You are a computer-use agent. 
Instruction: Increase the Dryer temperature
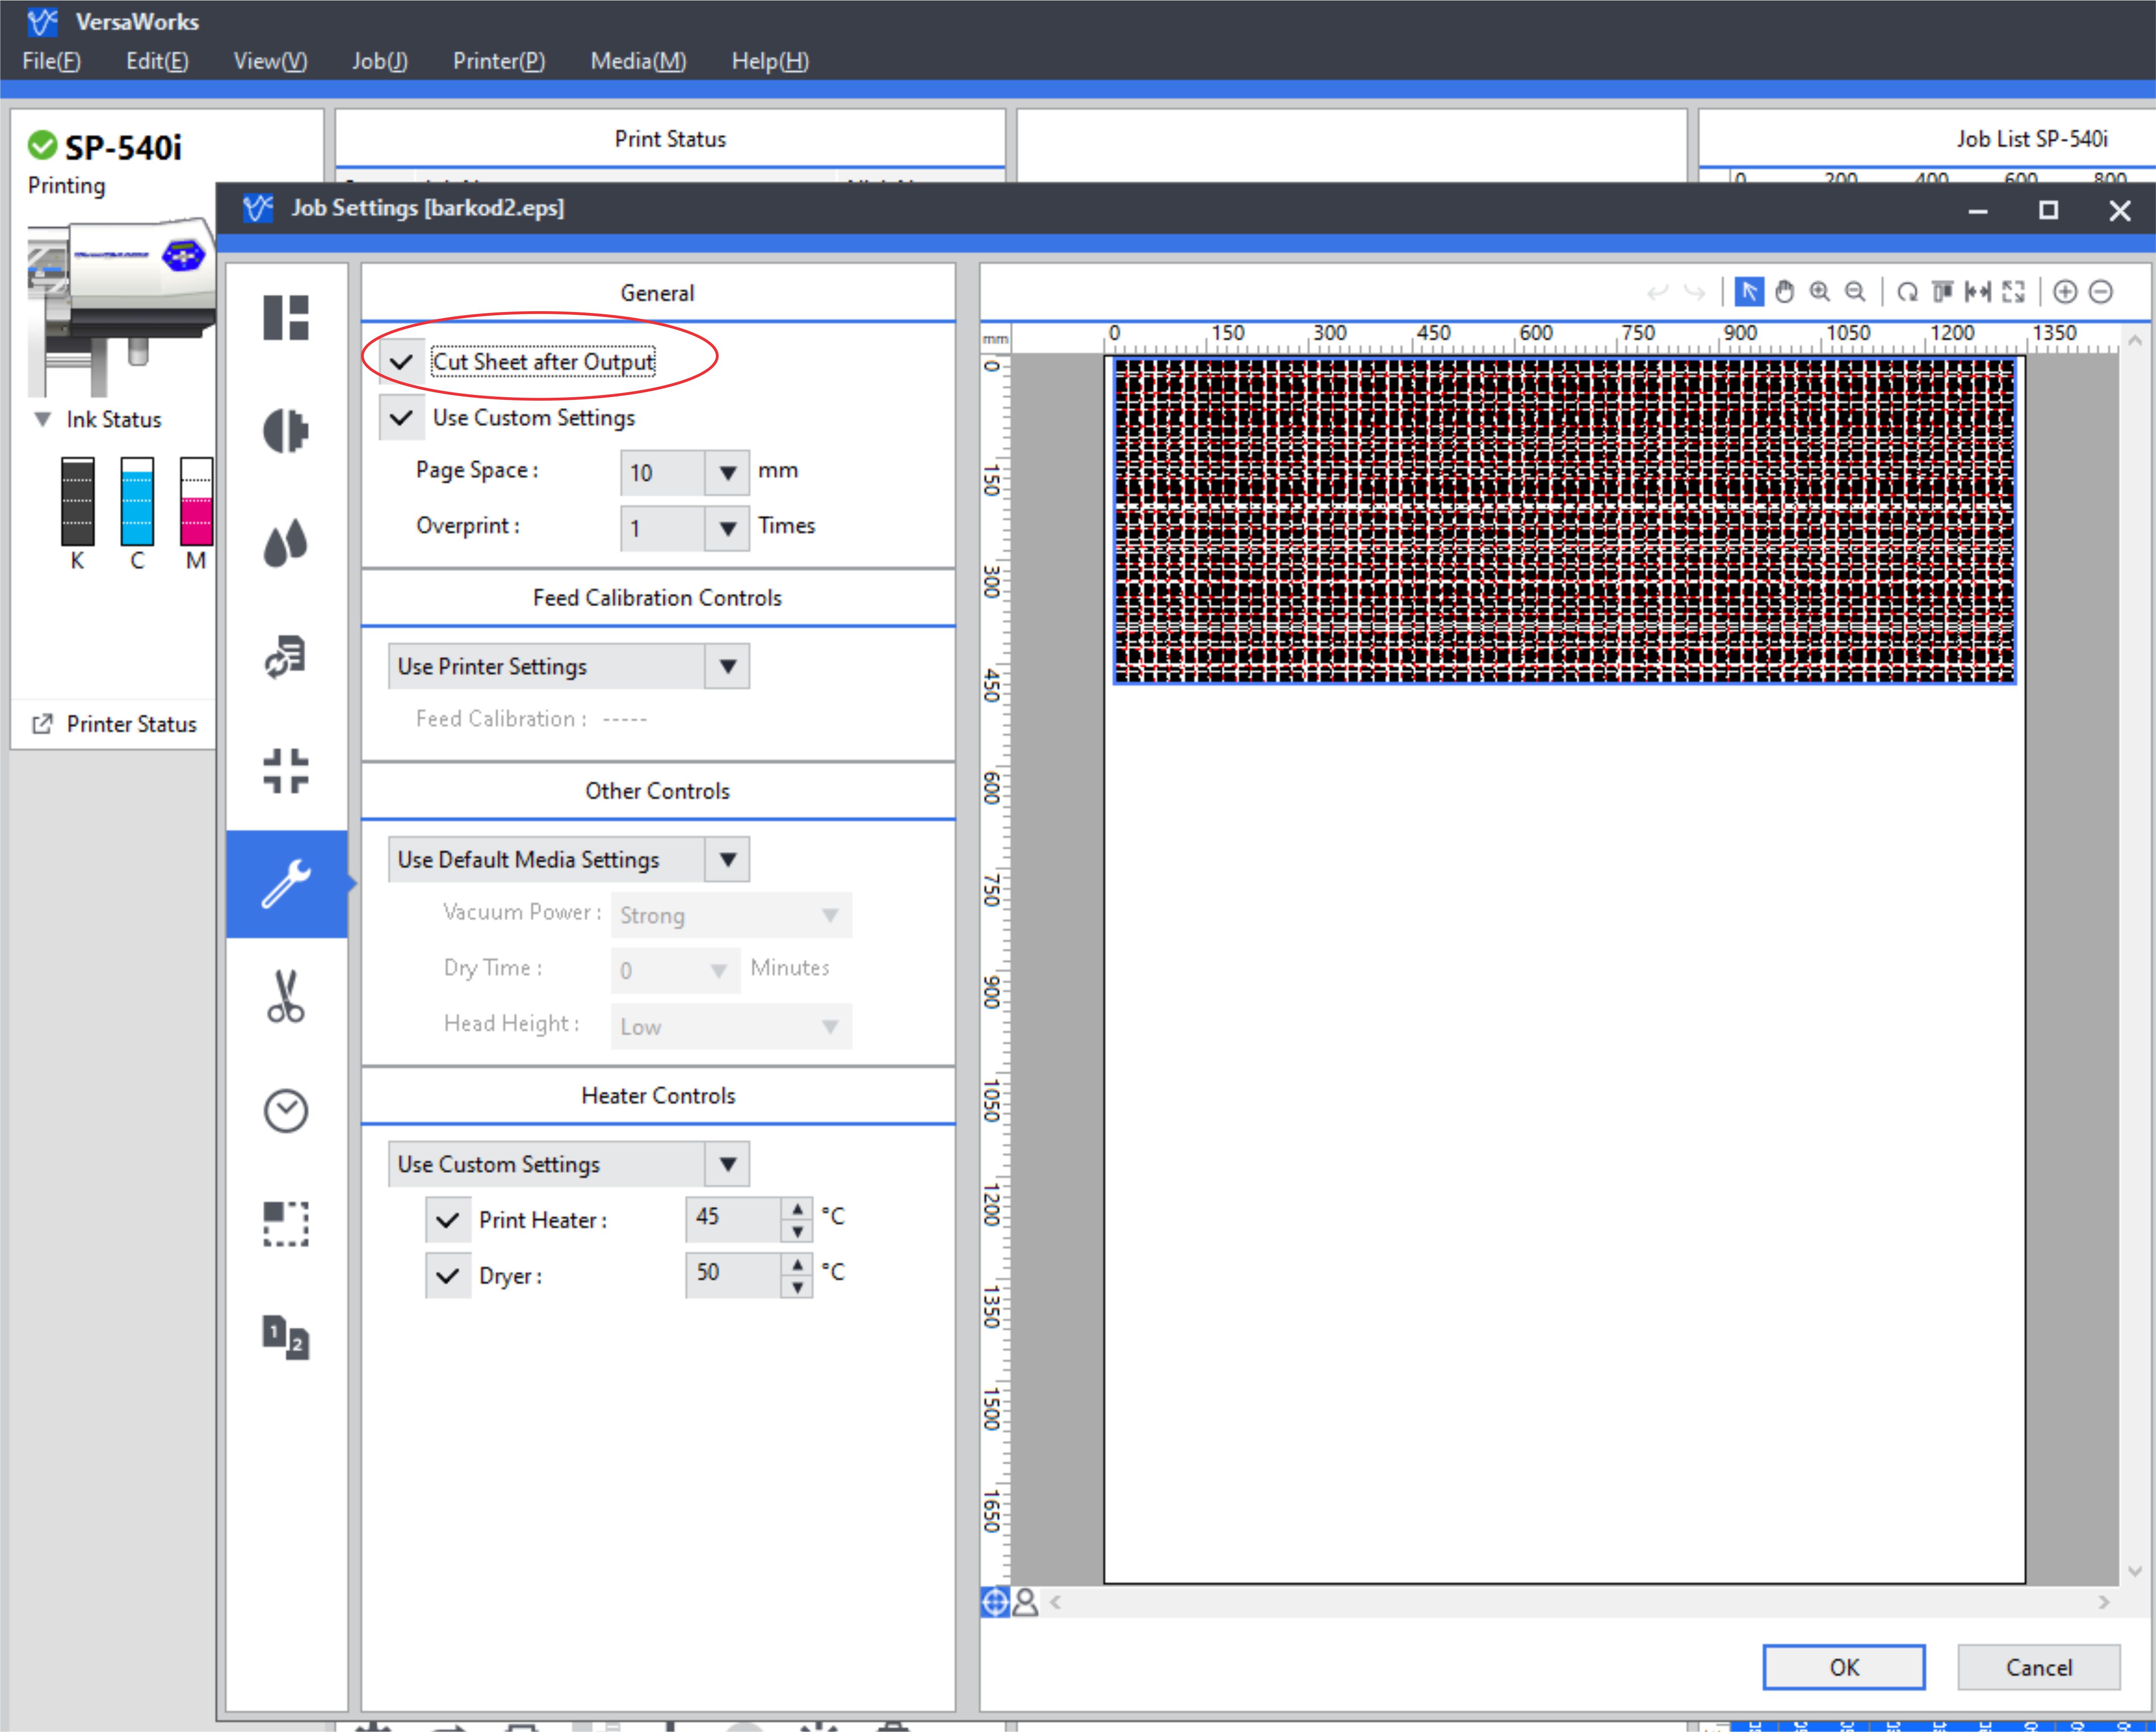(x=797, y=1264)
